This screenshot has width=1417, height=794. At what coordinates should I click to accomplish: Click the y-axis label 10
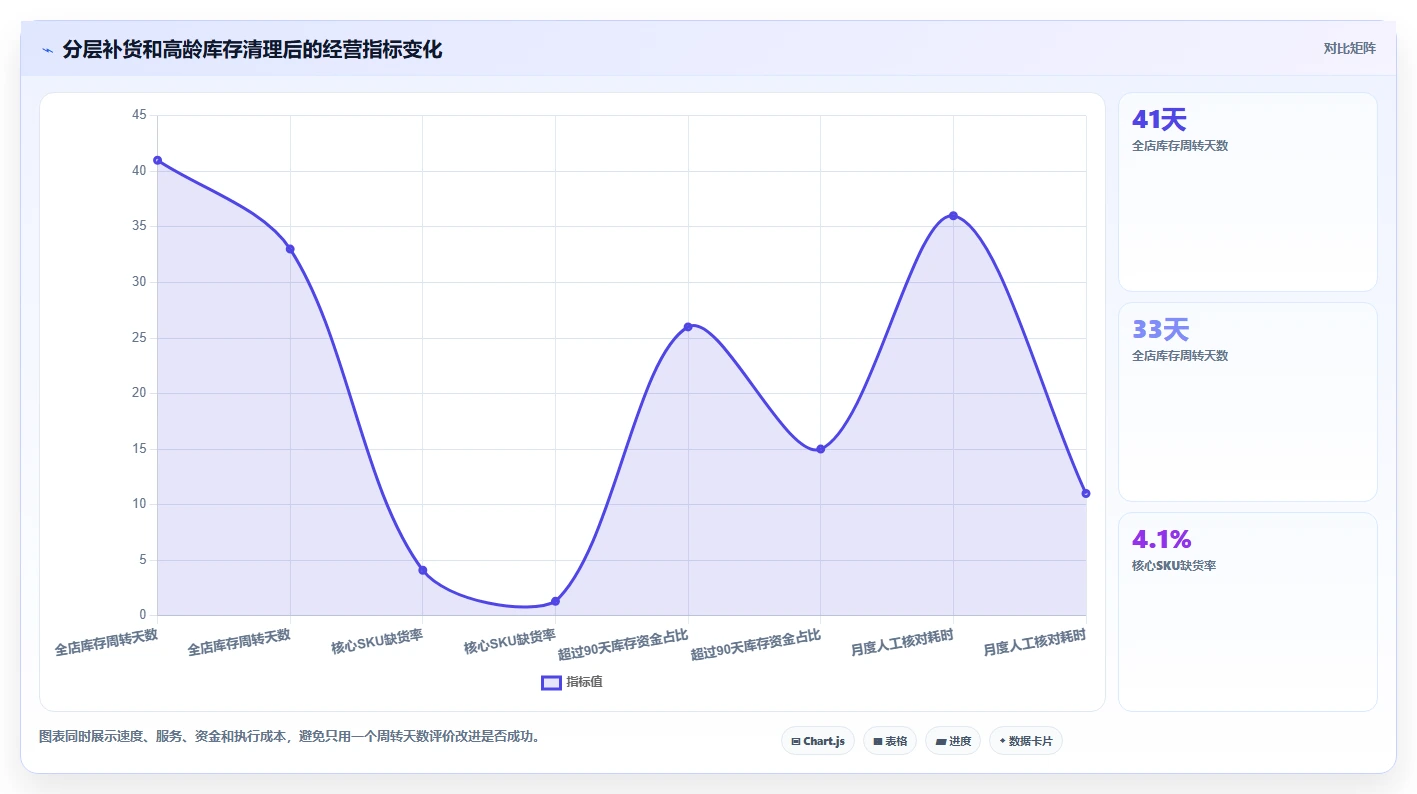[139, 504]
